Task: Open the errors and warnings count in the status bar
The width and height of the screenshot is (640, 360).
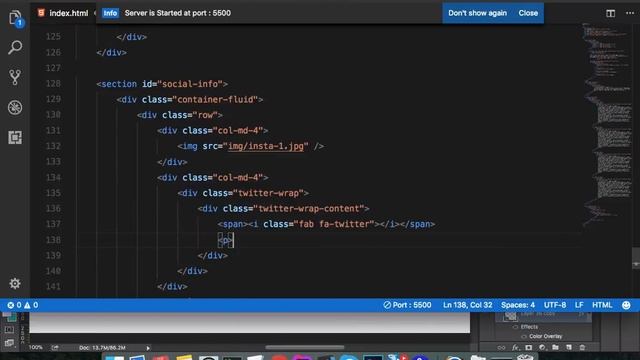Action: point(23,305)
